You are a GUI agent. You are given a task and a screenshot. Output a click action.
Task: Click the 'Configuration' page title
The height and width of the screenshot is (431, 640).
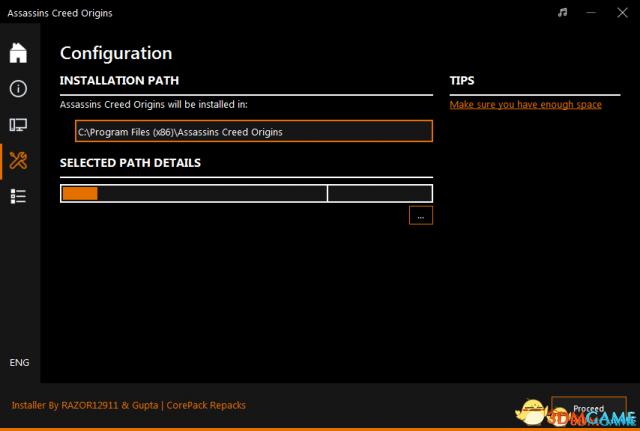[116, 53]
